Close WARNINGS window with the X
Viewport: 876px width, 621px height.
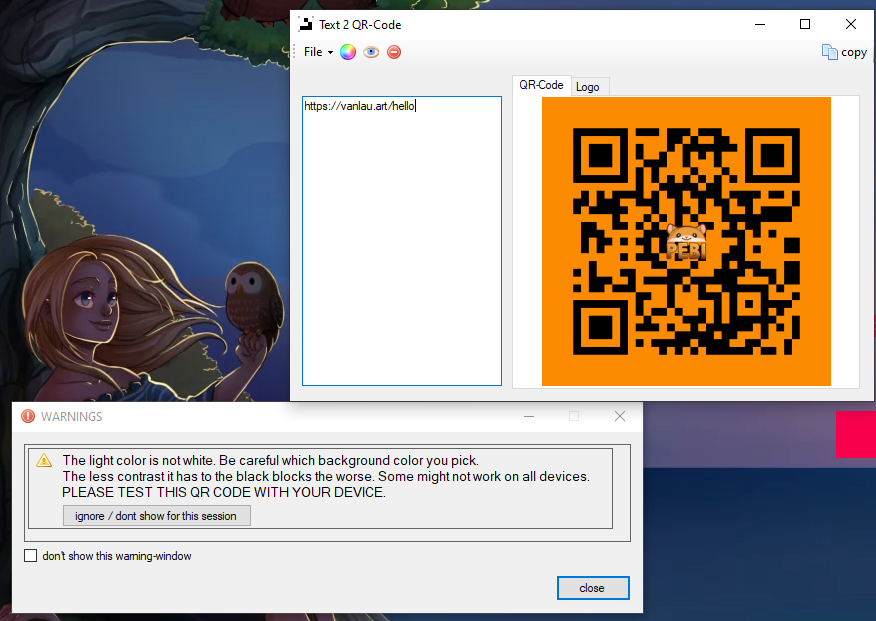(x=620, y=416)
